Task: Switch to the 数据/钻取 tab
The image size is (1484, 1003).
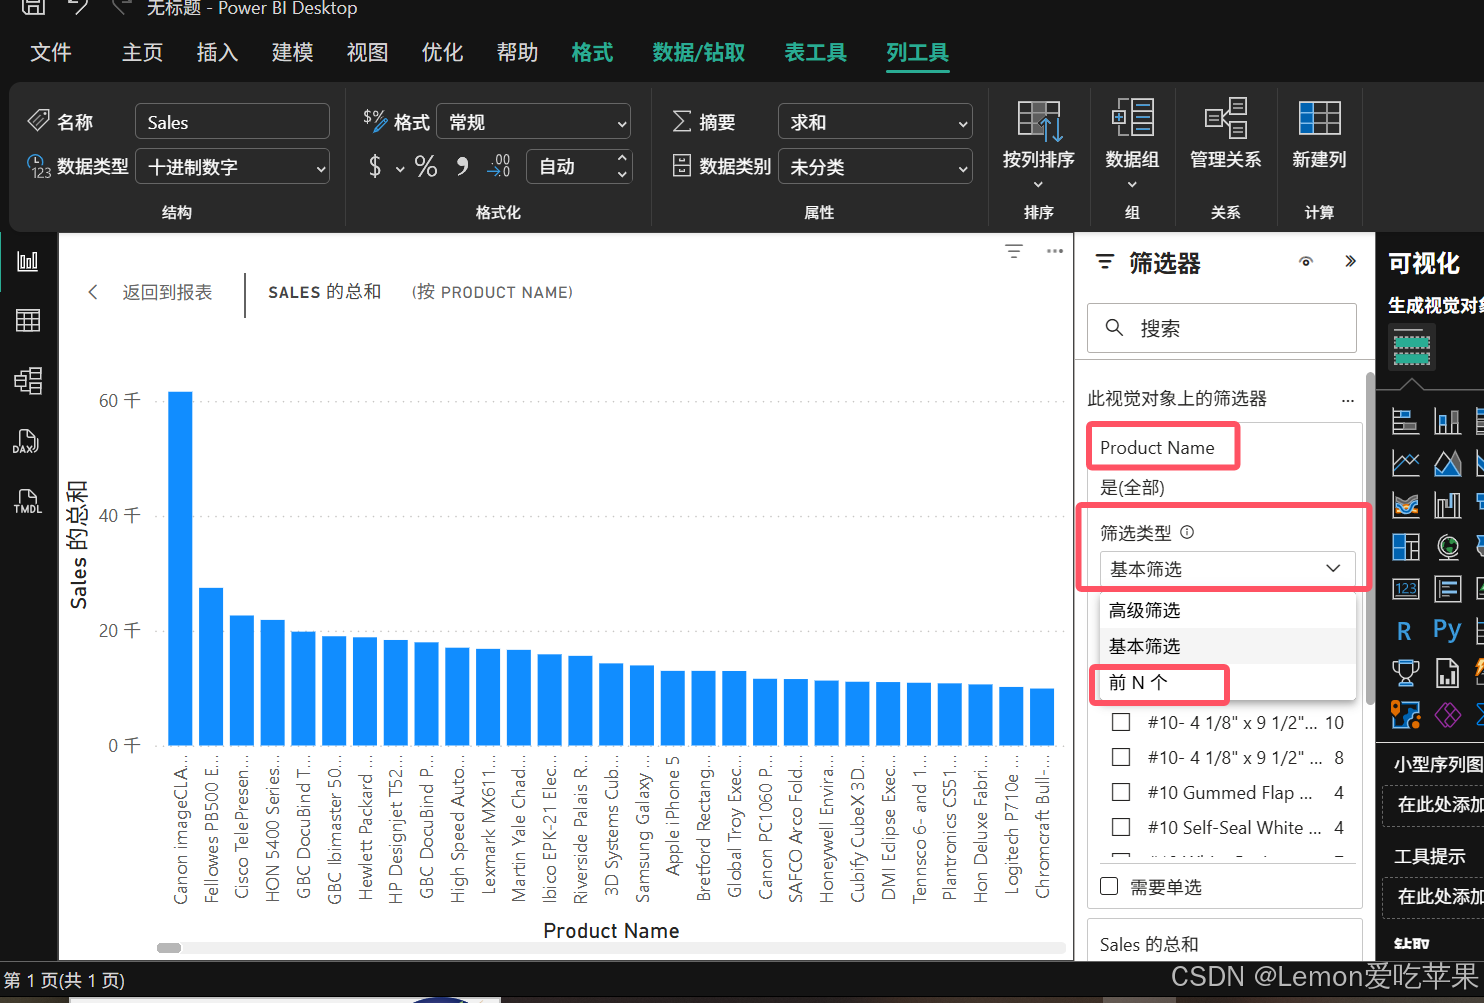Action: pyautogui.click(x=699, y=52)
